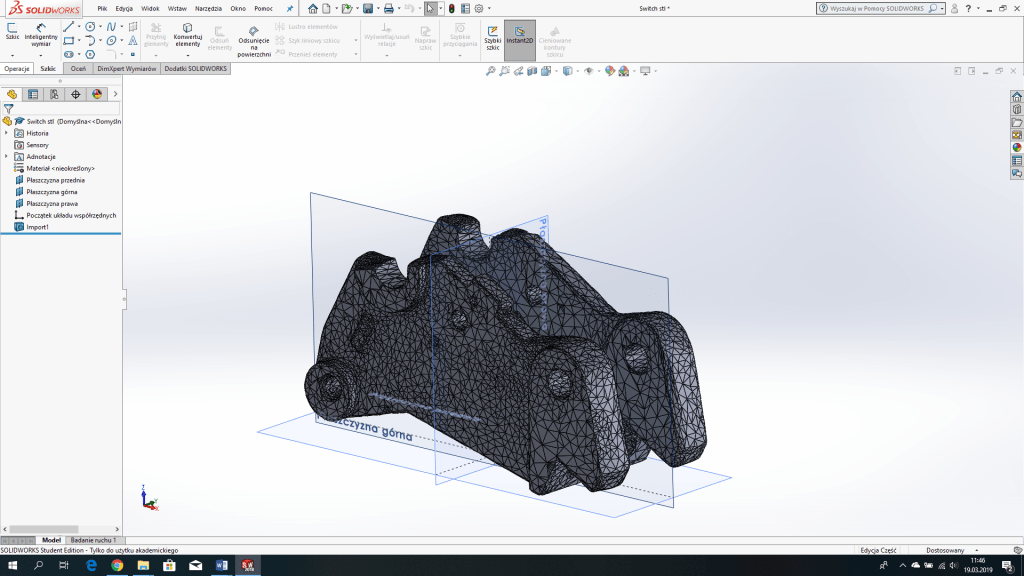This screenshot has height=576, width=1024.
Task: Open the DisplayManager tab in feature panel
Action: (x=97, y=94)
